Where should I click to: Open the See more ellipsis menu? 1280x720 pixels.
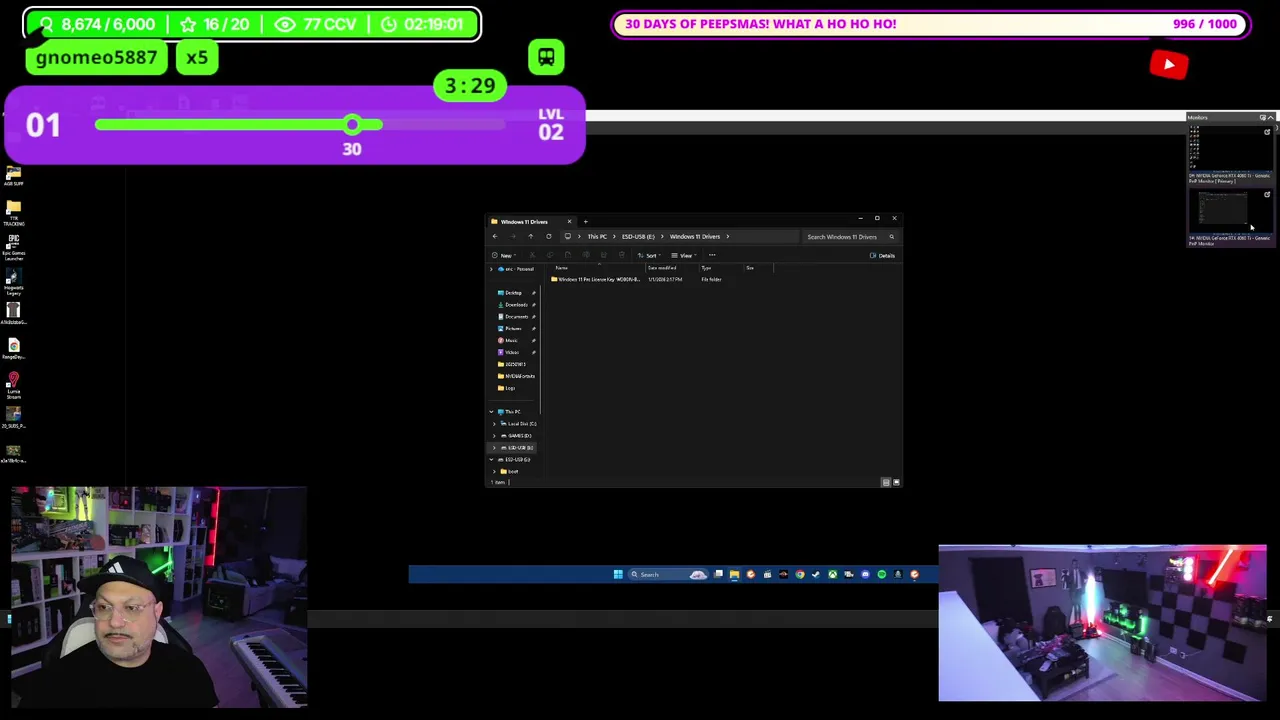point(712,255)
